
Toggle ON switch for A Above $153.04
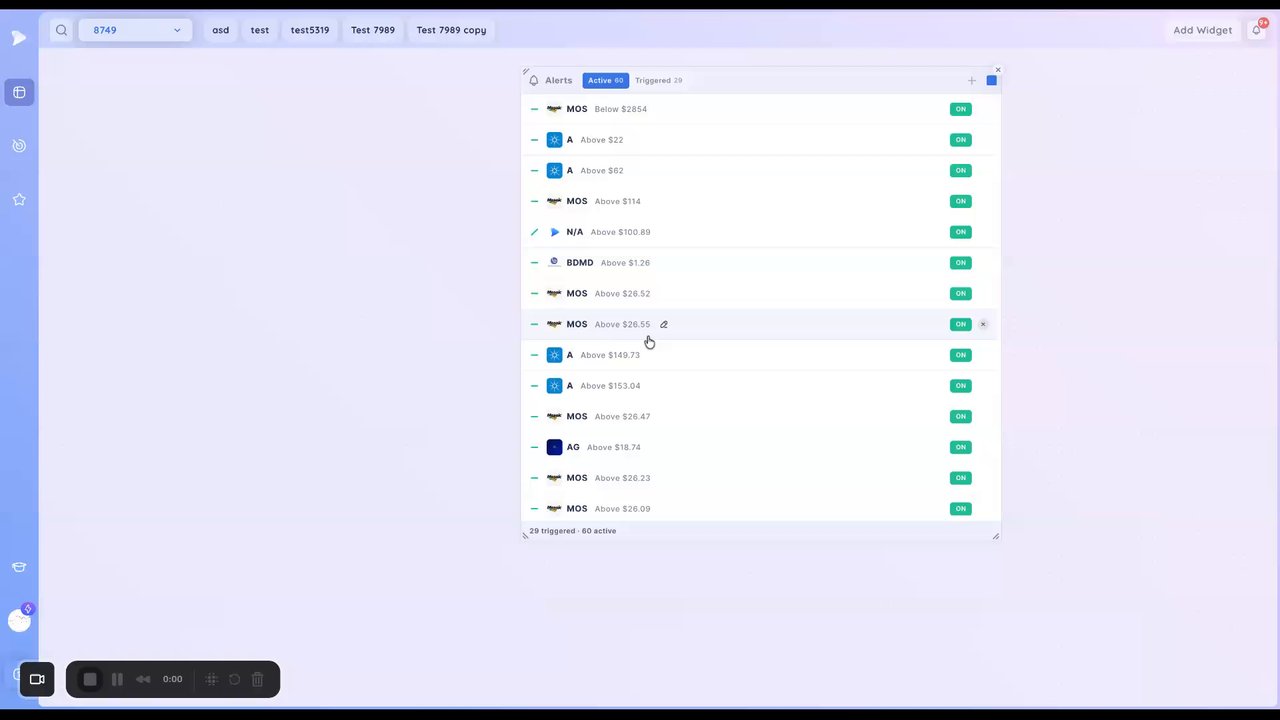[960, 386]
